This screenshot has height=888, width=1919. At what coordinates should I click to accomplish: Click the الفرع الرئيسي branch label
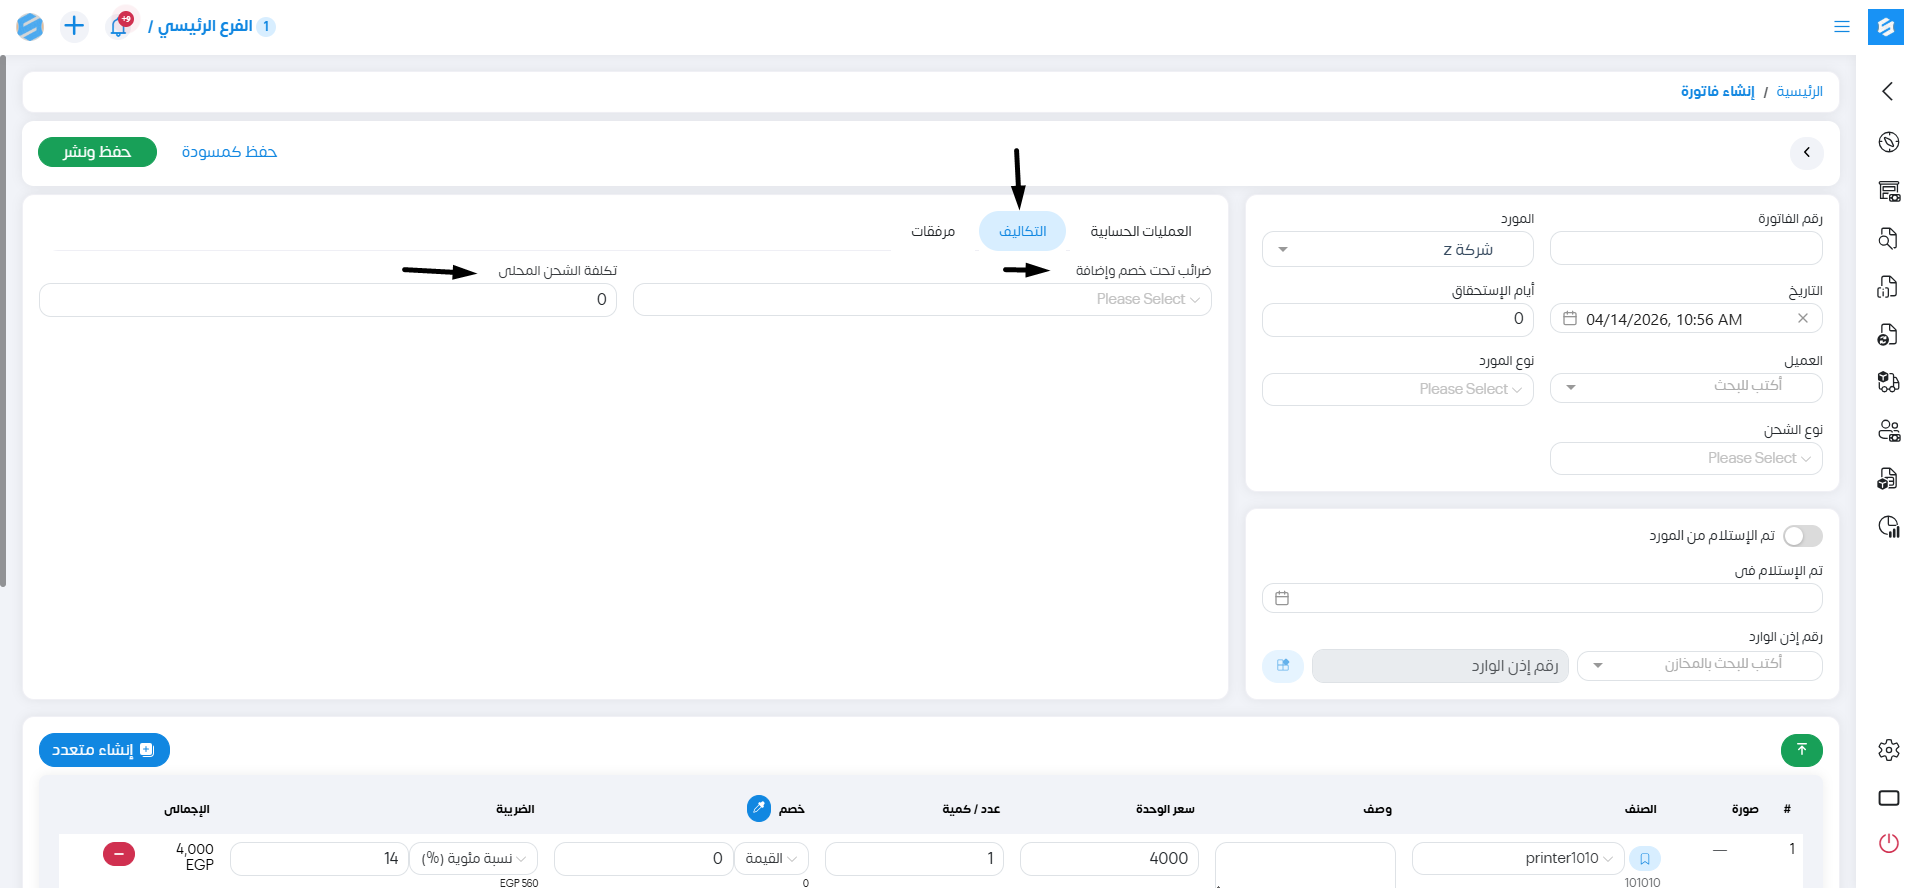(x=205, y=26)
